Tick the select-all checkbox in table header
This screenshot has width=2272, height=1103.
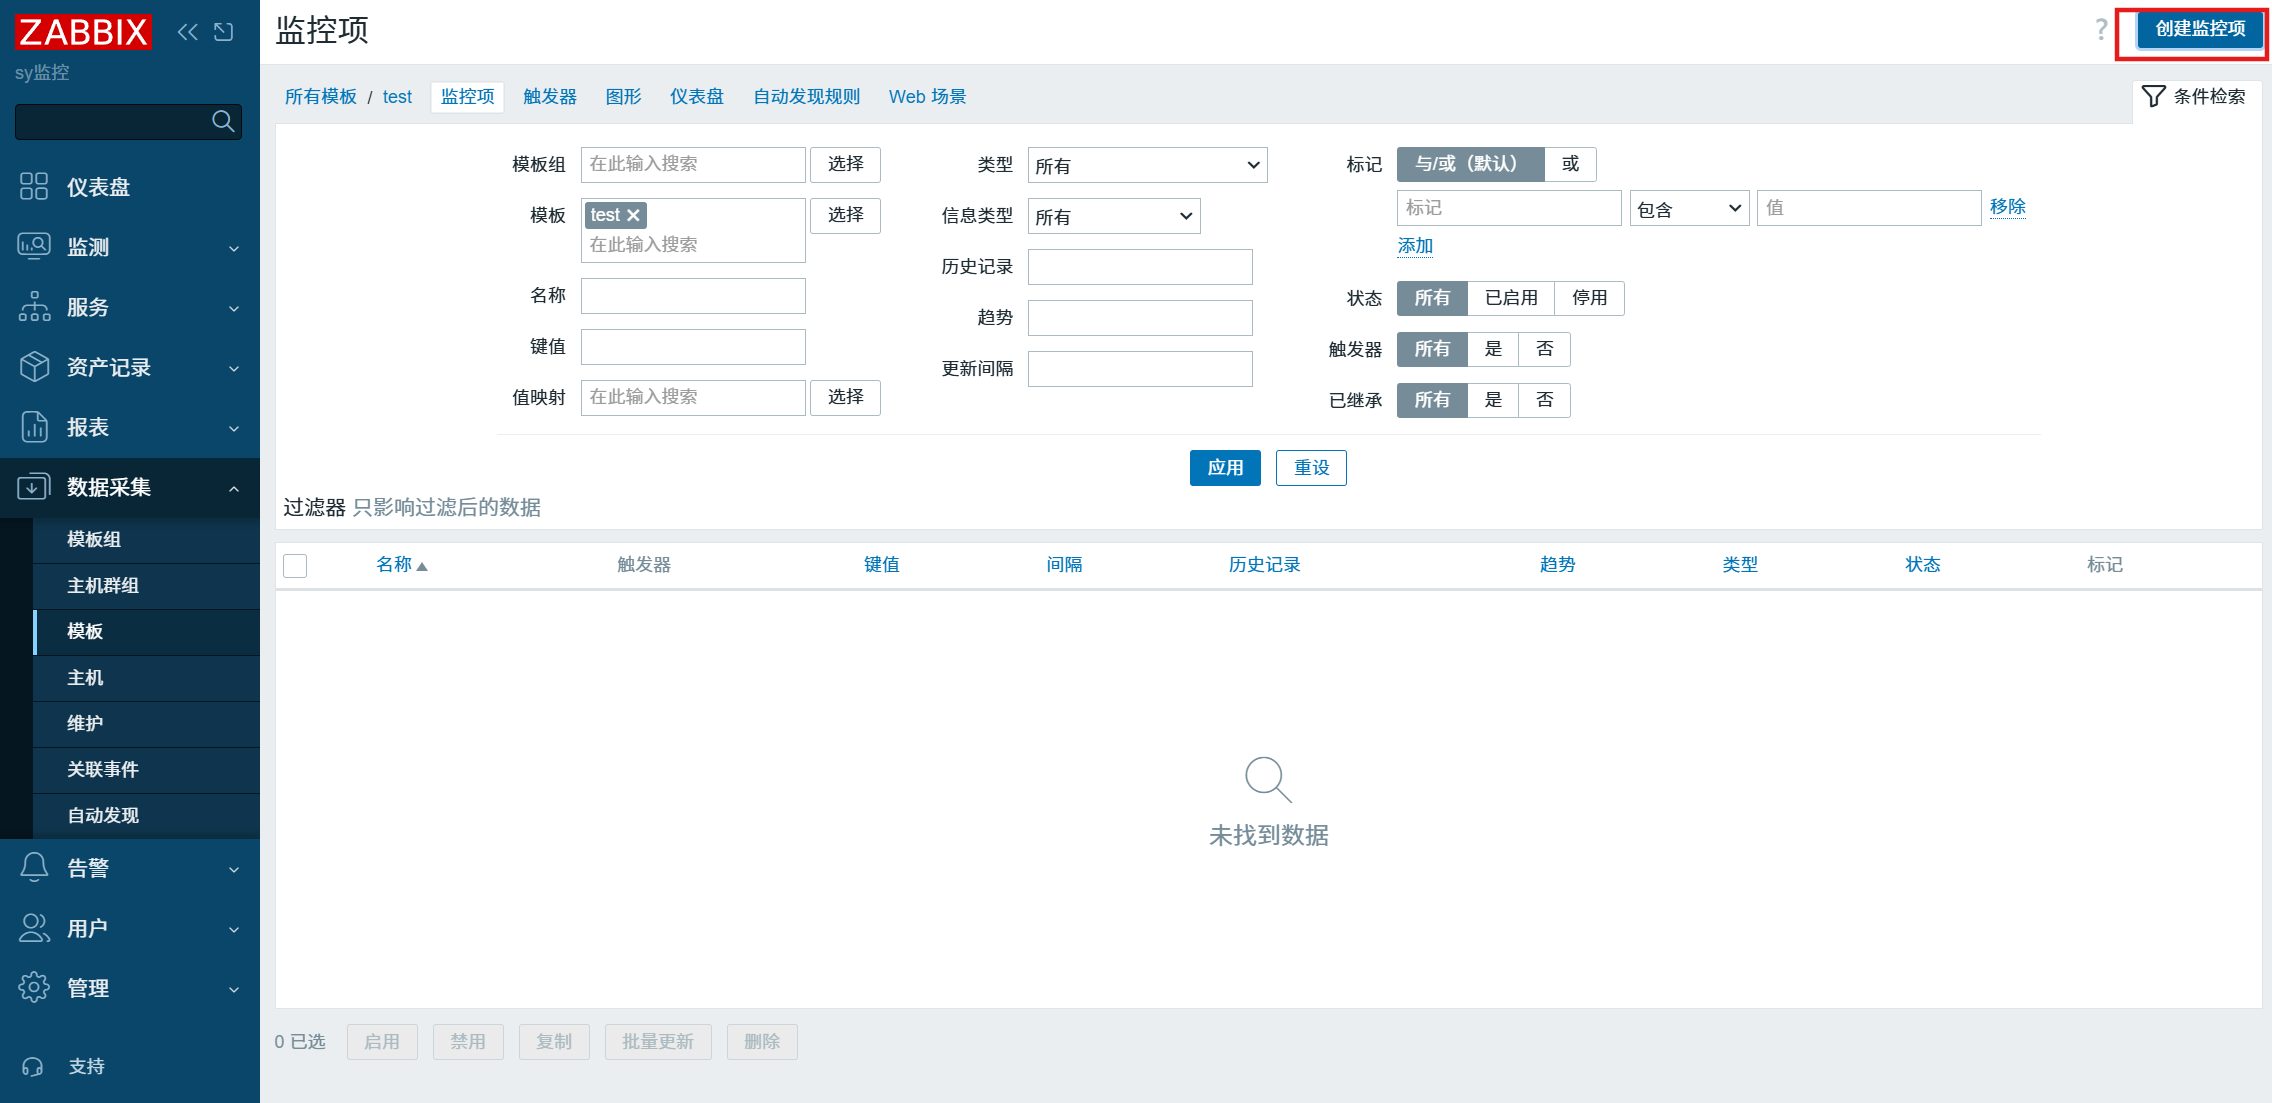point(295,565)
